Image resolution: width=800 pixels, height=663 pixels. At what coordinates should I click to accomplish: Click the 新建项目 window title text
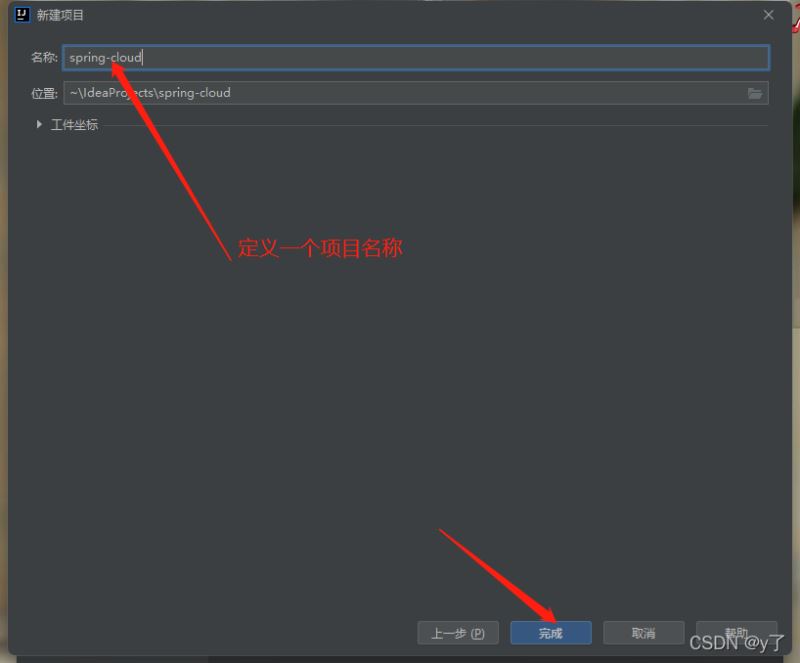[61, 15]
